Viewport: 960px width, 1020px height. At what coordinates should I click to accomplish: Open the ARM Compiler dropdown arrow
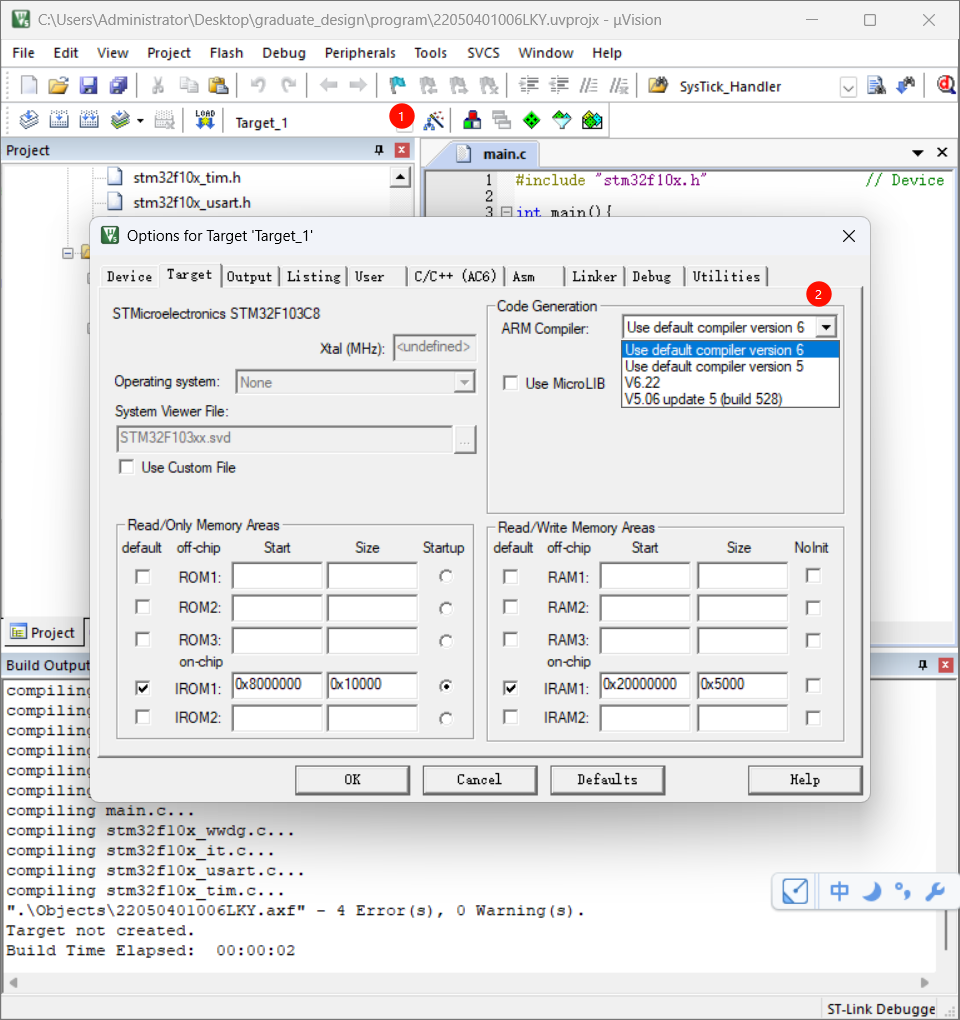coord(826,327)
